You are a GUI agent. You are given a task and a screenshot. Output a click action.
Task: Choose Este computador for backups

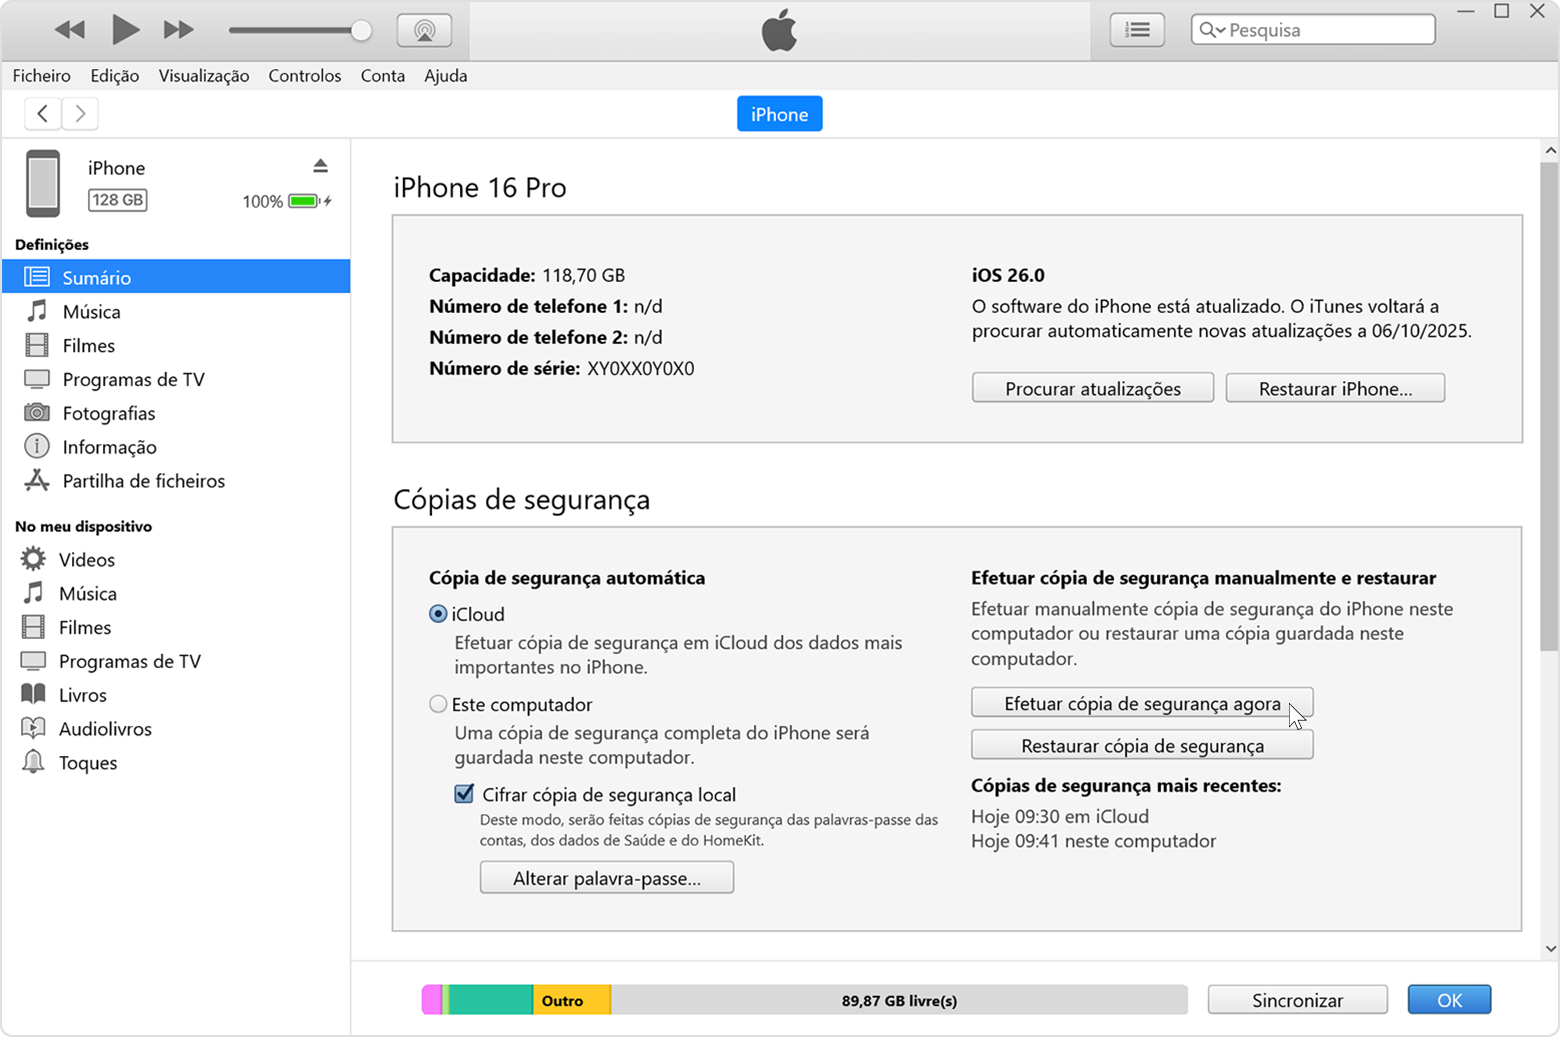[438, 704]
